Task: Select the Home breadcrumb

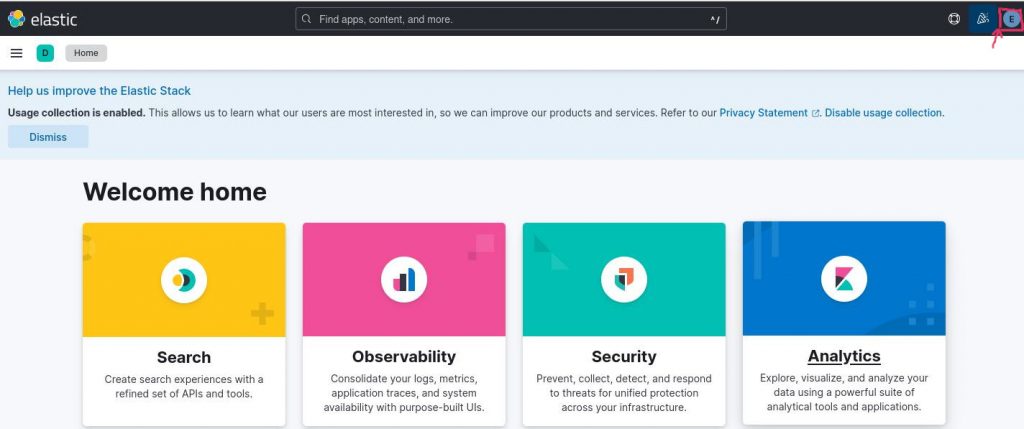Action: pyautogui.click(x=86, y=53)
